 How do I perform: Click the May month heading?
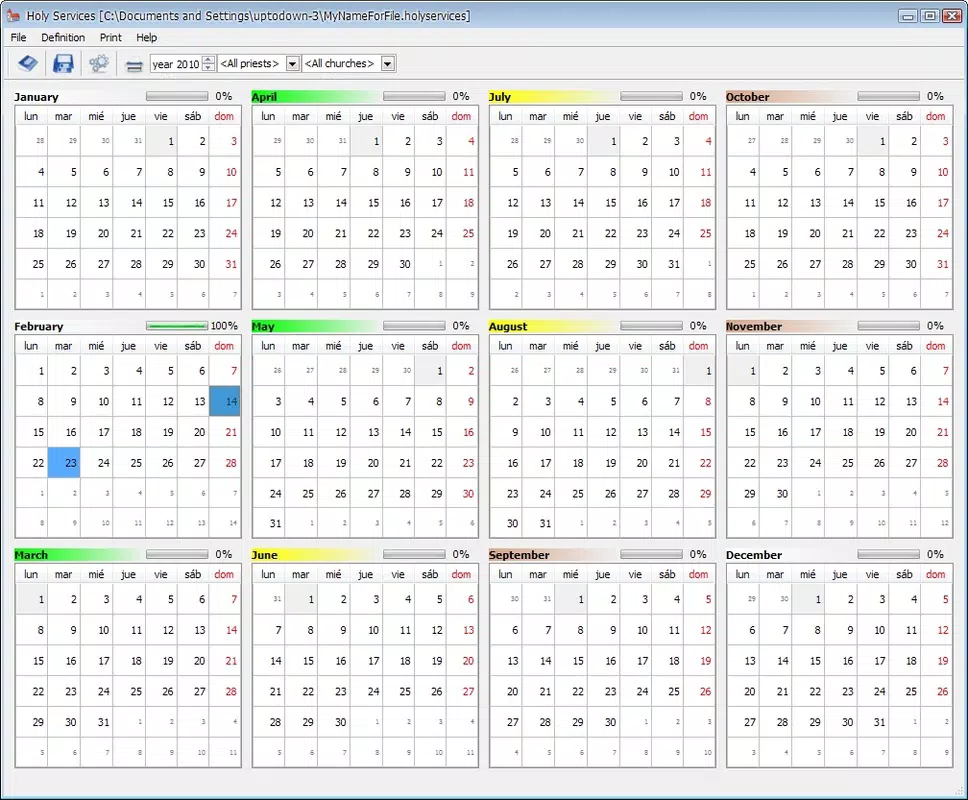tap(263, 327)
